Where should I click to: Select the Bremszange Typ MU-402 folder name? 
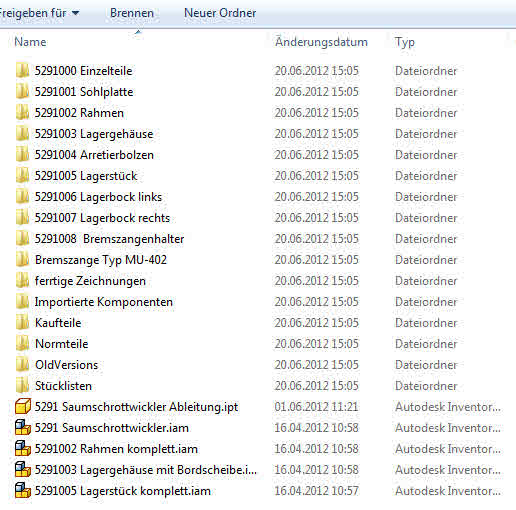click(101, 260)
